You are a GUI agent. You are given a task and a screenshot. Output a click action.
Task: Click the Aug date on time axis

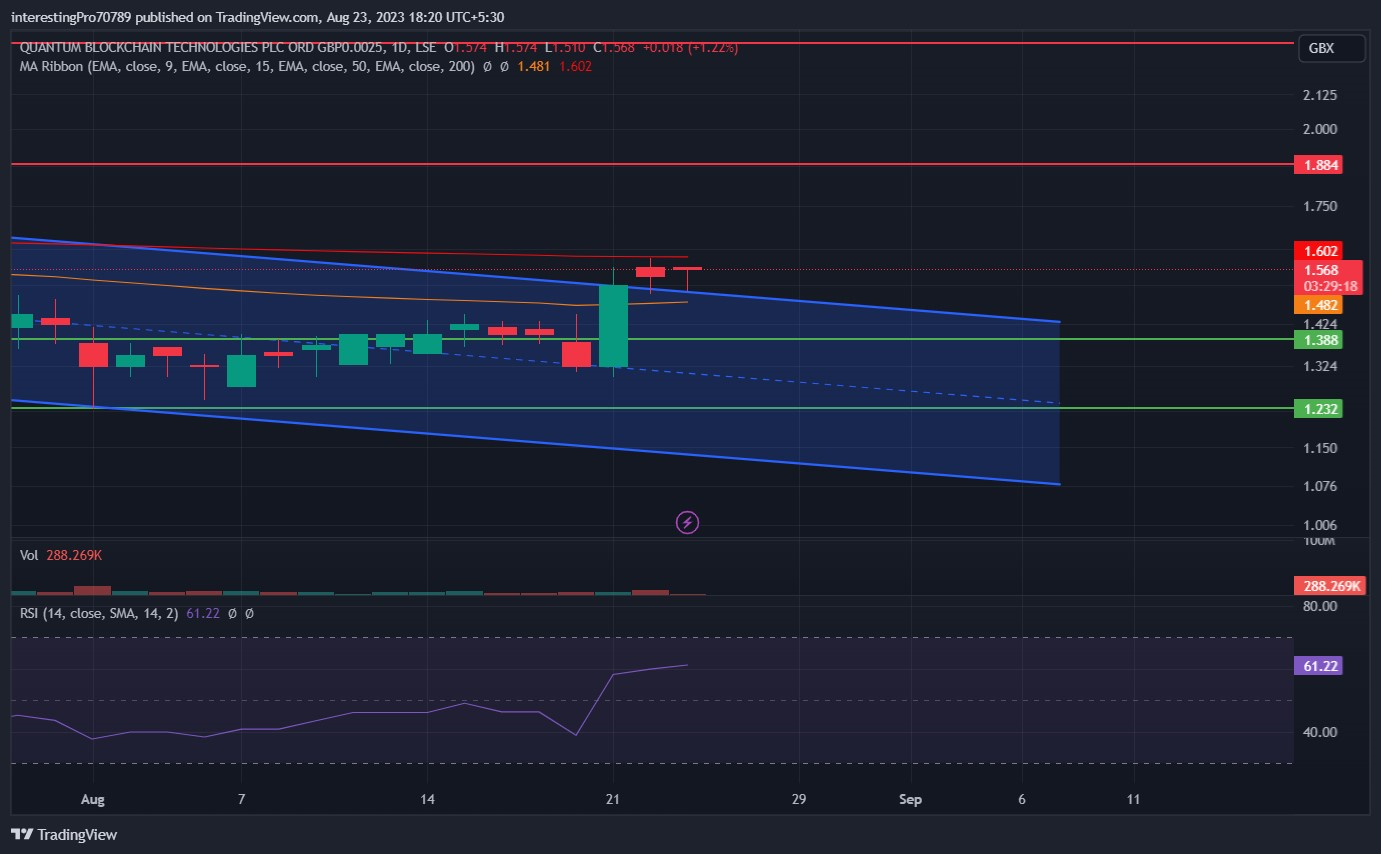[93, 799]
